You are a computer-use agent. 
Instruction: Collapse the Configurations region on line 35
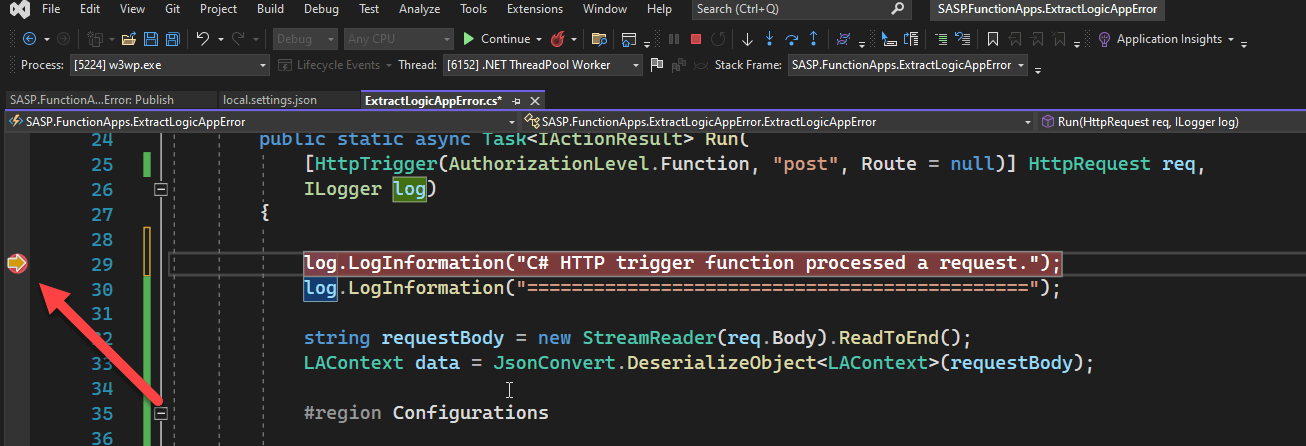[x=159, y=412]
